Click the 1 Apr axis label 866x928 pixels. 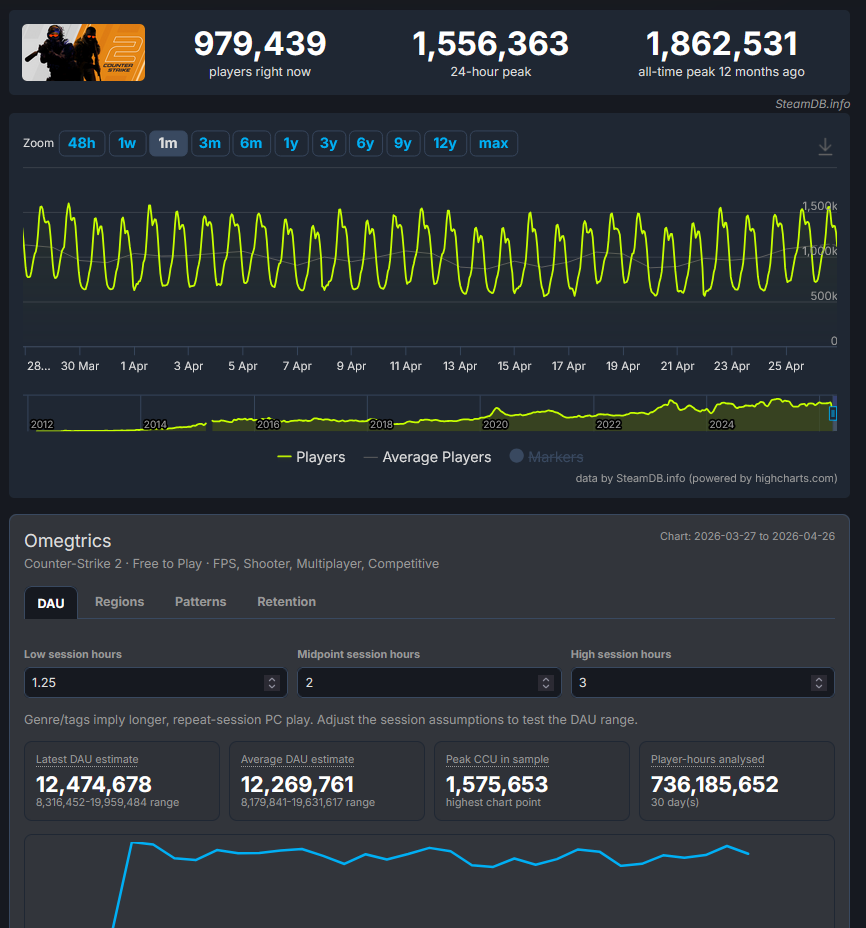134,366
